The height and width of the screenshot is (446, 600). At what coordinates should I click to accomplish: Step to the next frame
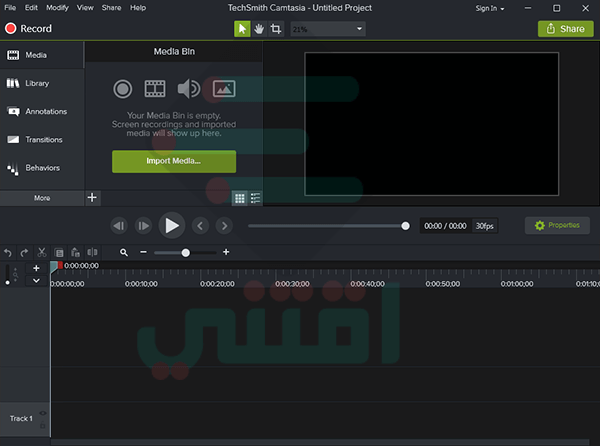tap(143, 226)
